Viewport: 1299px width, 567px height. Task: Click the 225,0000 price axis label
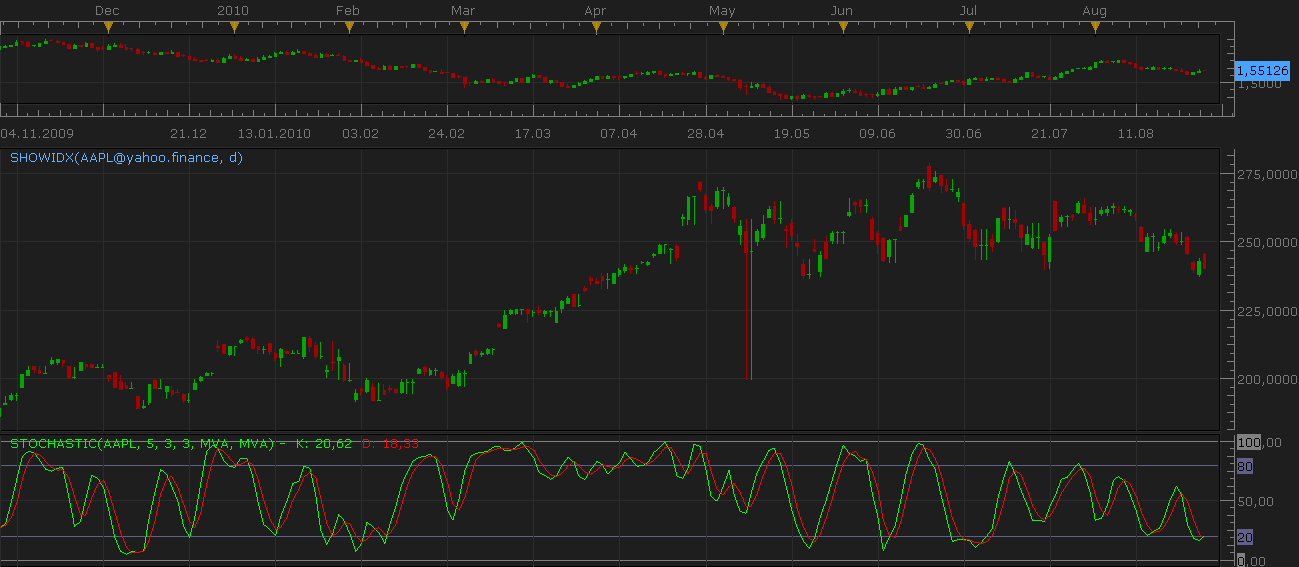(1268, 311)
